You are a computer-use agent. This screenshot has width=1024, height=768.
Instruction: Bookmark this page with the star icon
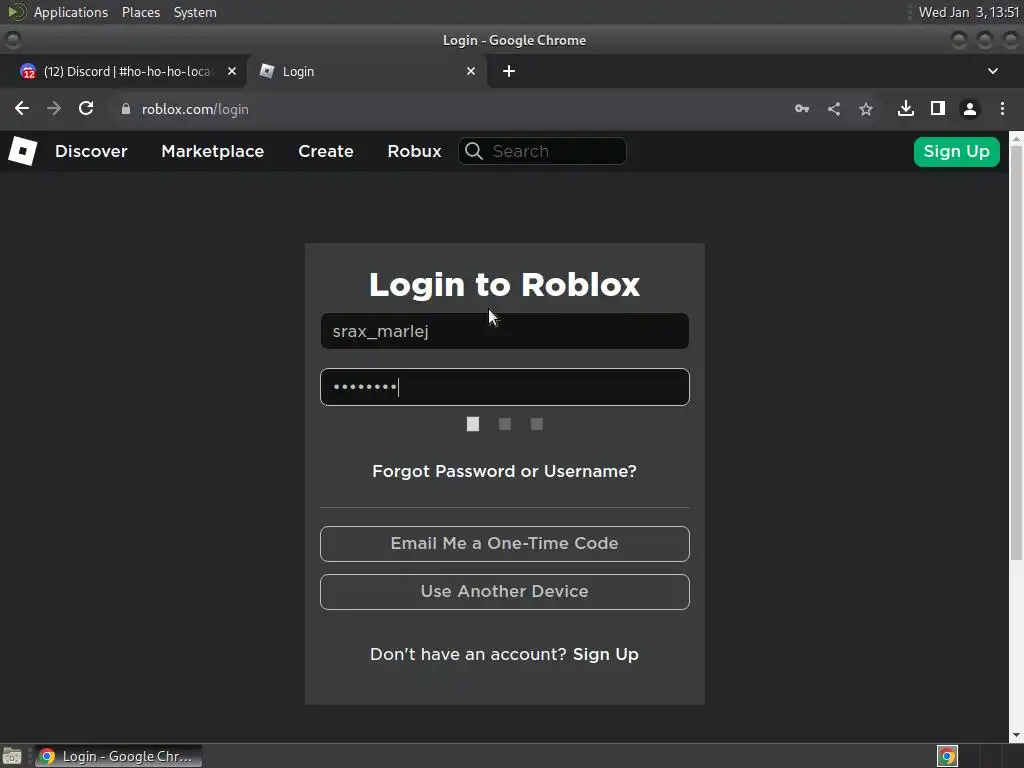click(x=866, y=108)
